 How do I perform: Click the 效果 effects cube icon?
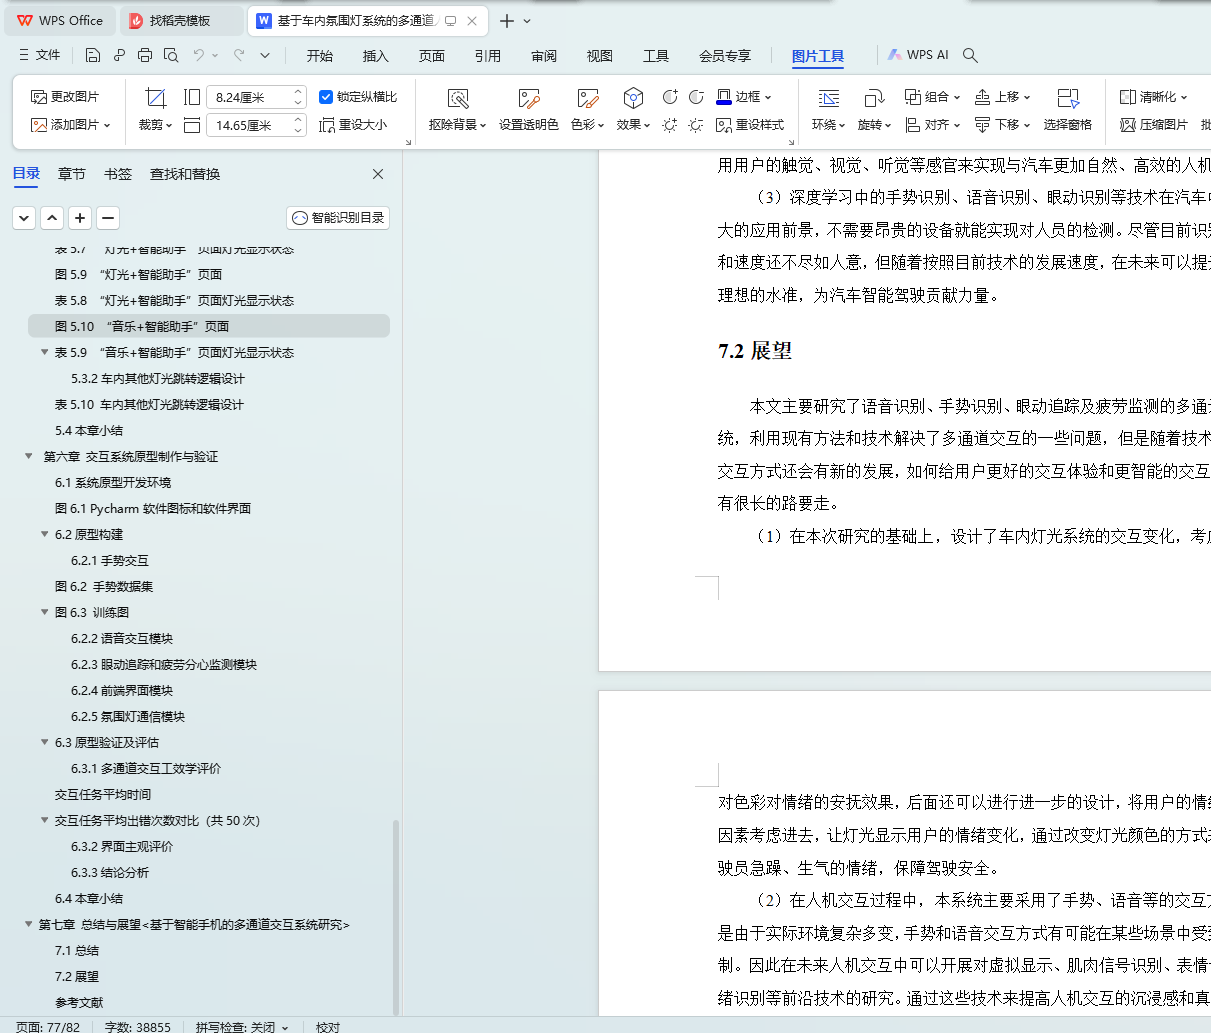[633, 98]
